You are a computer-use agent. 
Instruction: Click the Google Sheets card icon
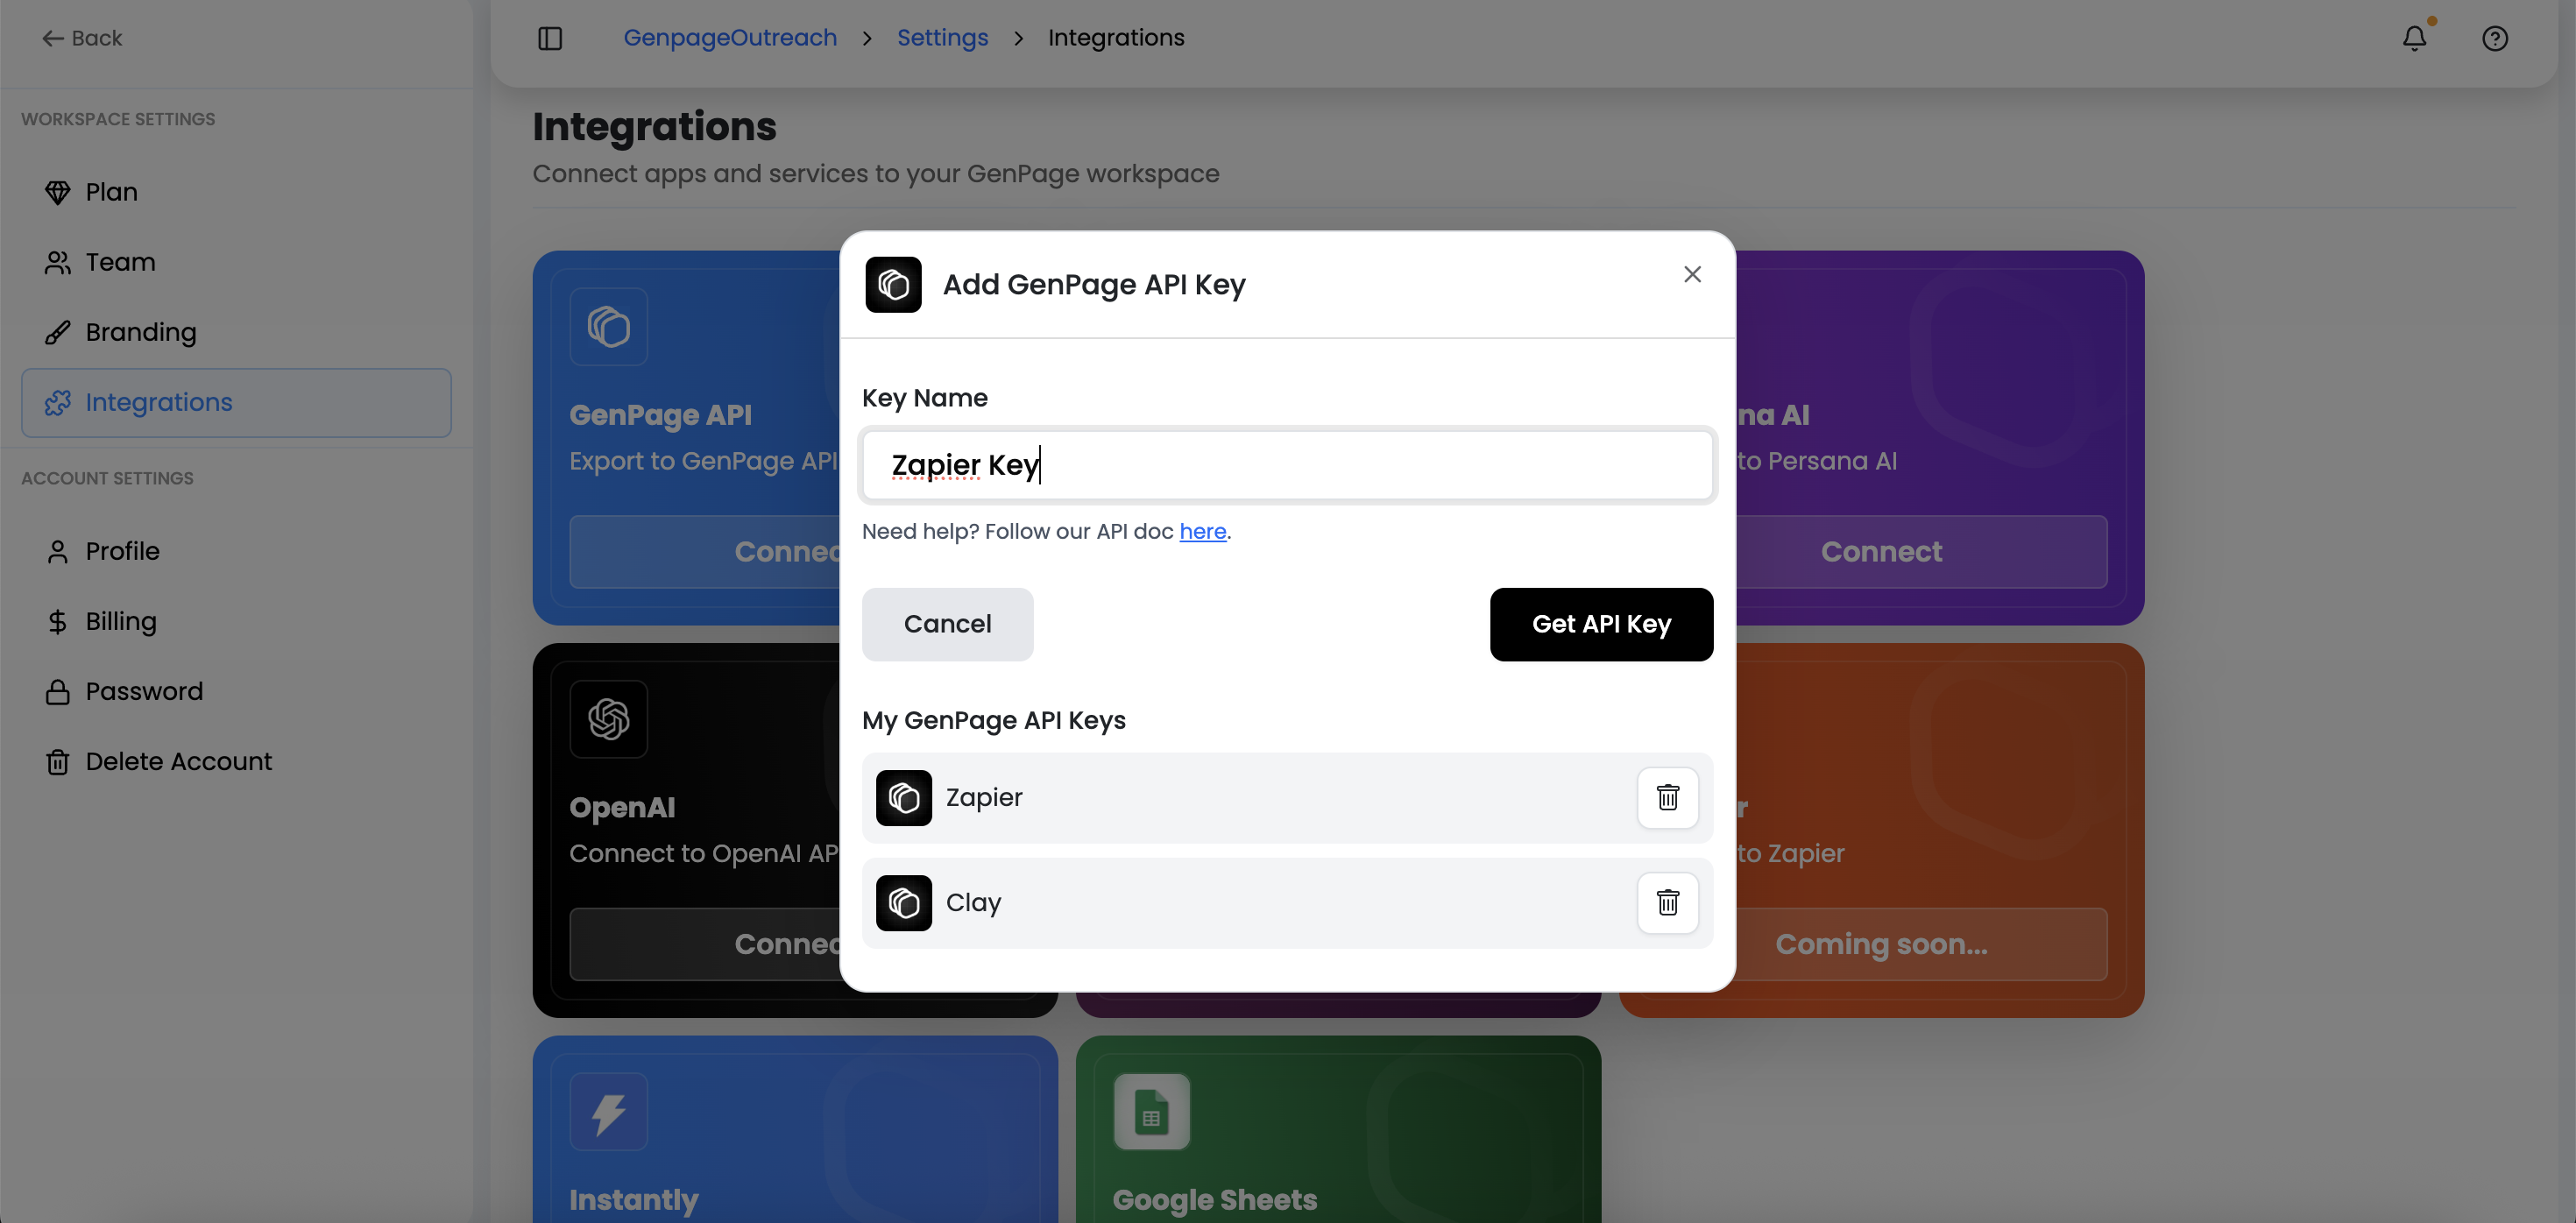coord(1151,1111)
